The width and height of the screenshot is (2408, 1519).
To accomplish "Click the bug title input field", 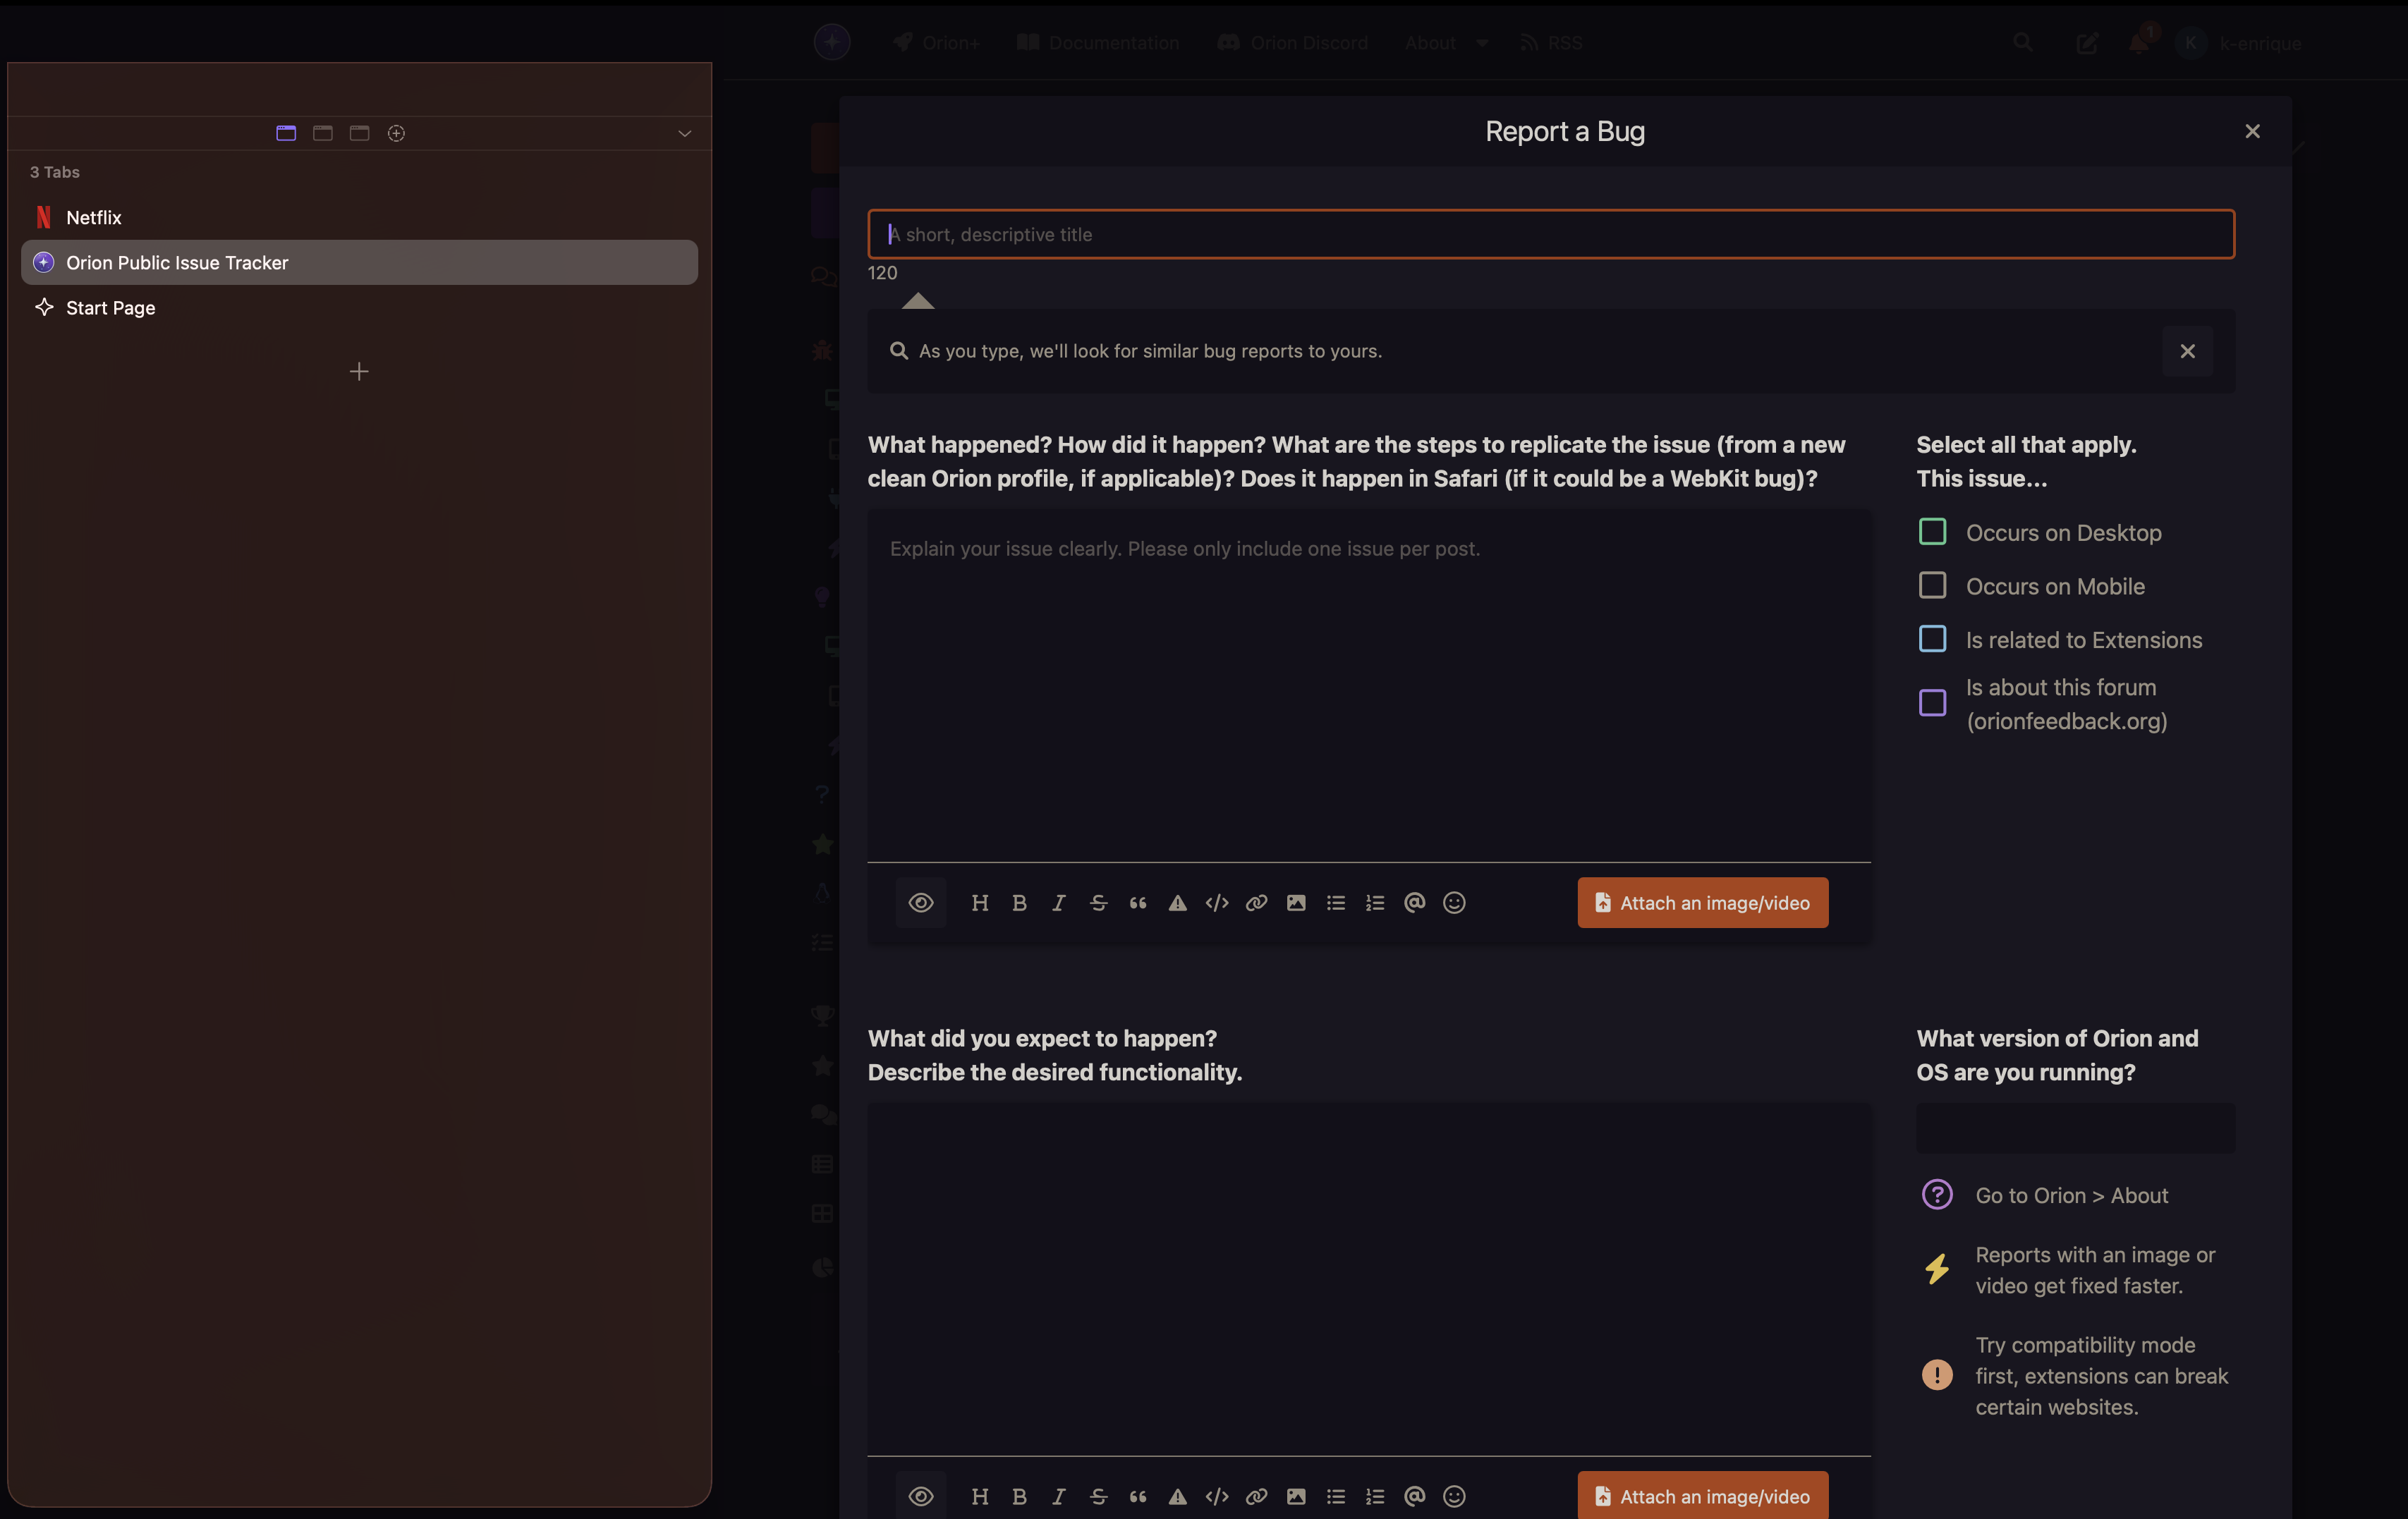I will click(x=1550, y=234).
